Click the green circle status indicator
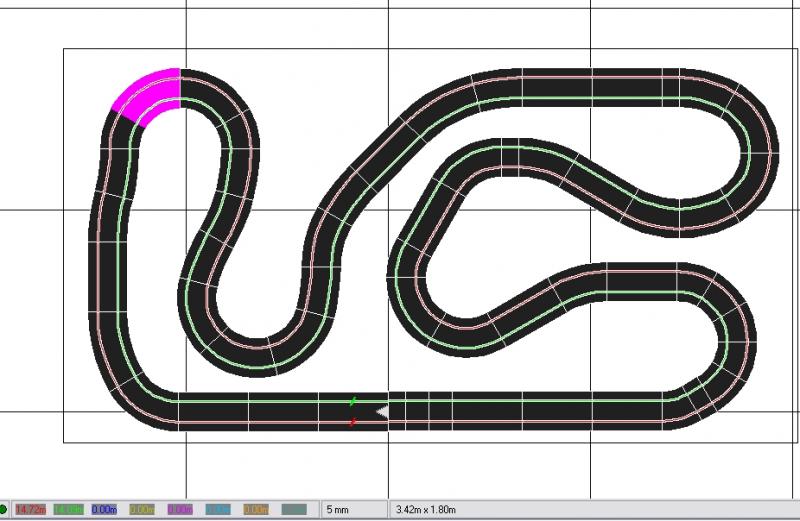The width and height of the screenshot is (800, 521). tap(4, 509)
